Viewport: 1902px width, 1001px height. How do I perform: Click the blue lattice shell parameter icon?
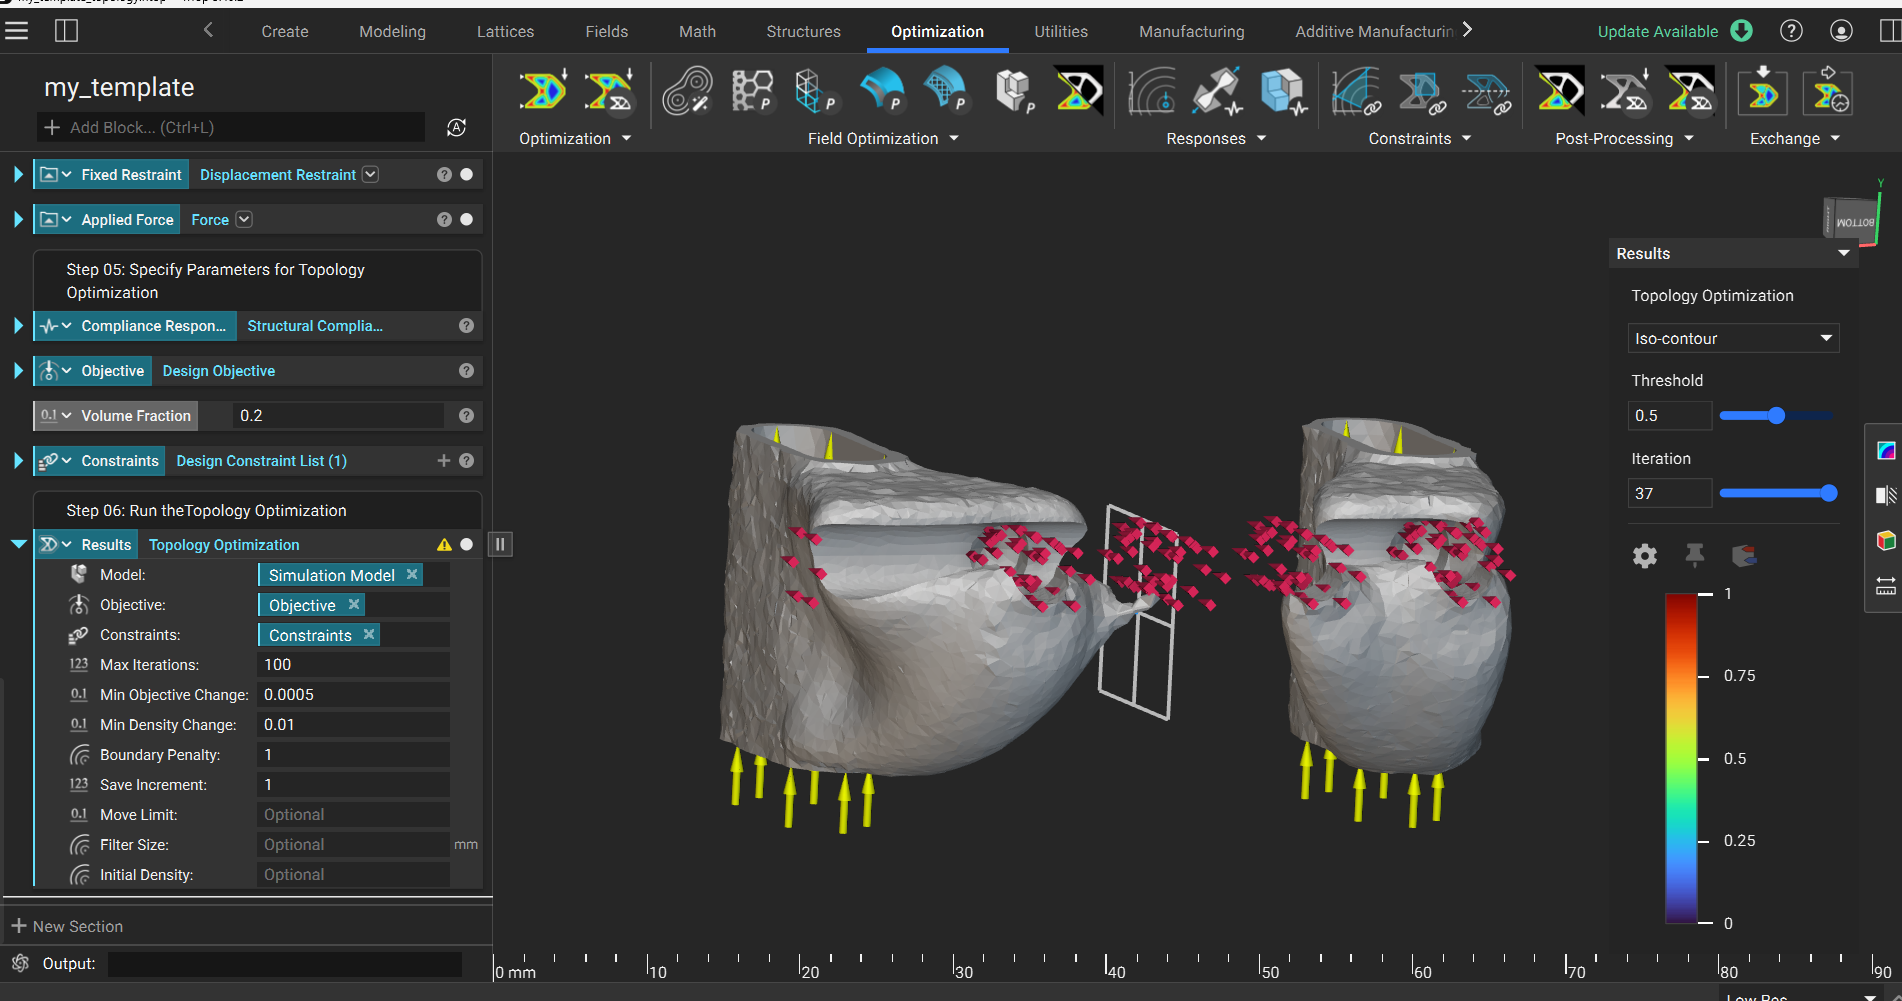coord(946,91)
